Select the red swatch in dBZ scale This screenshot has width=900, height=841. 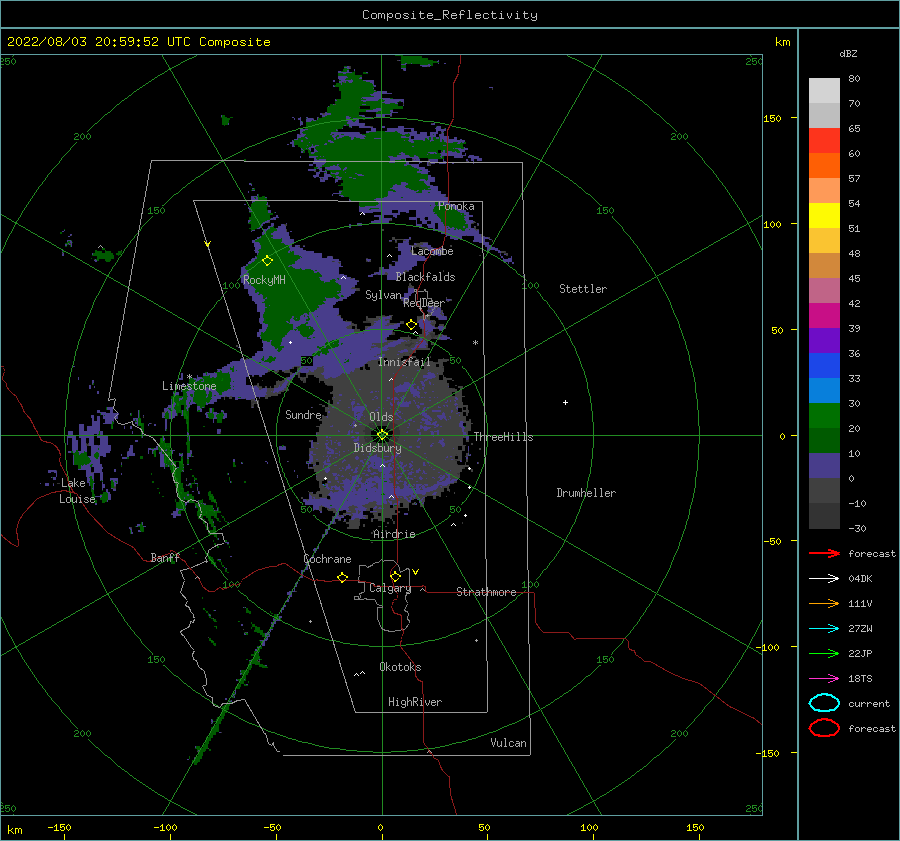click(x=824, y=140)
